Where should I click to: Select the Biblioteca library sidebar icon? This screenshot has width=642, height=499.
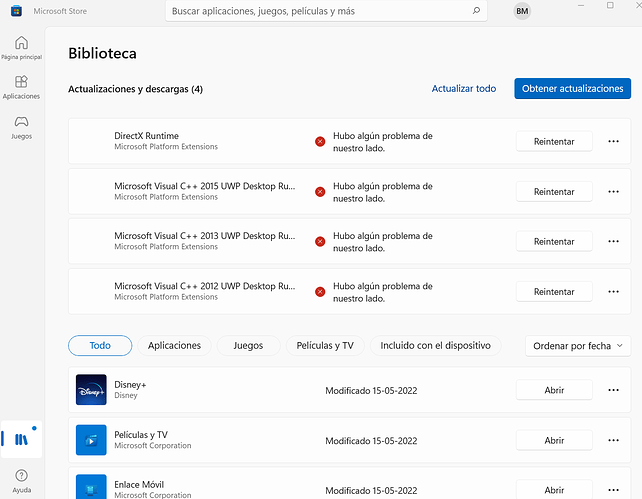pyautogui.click(x=21, y=439)
